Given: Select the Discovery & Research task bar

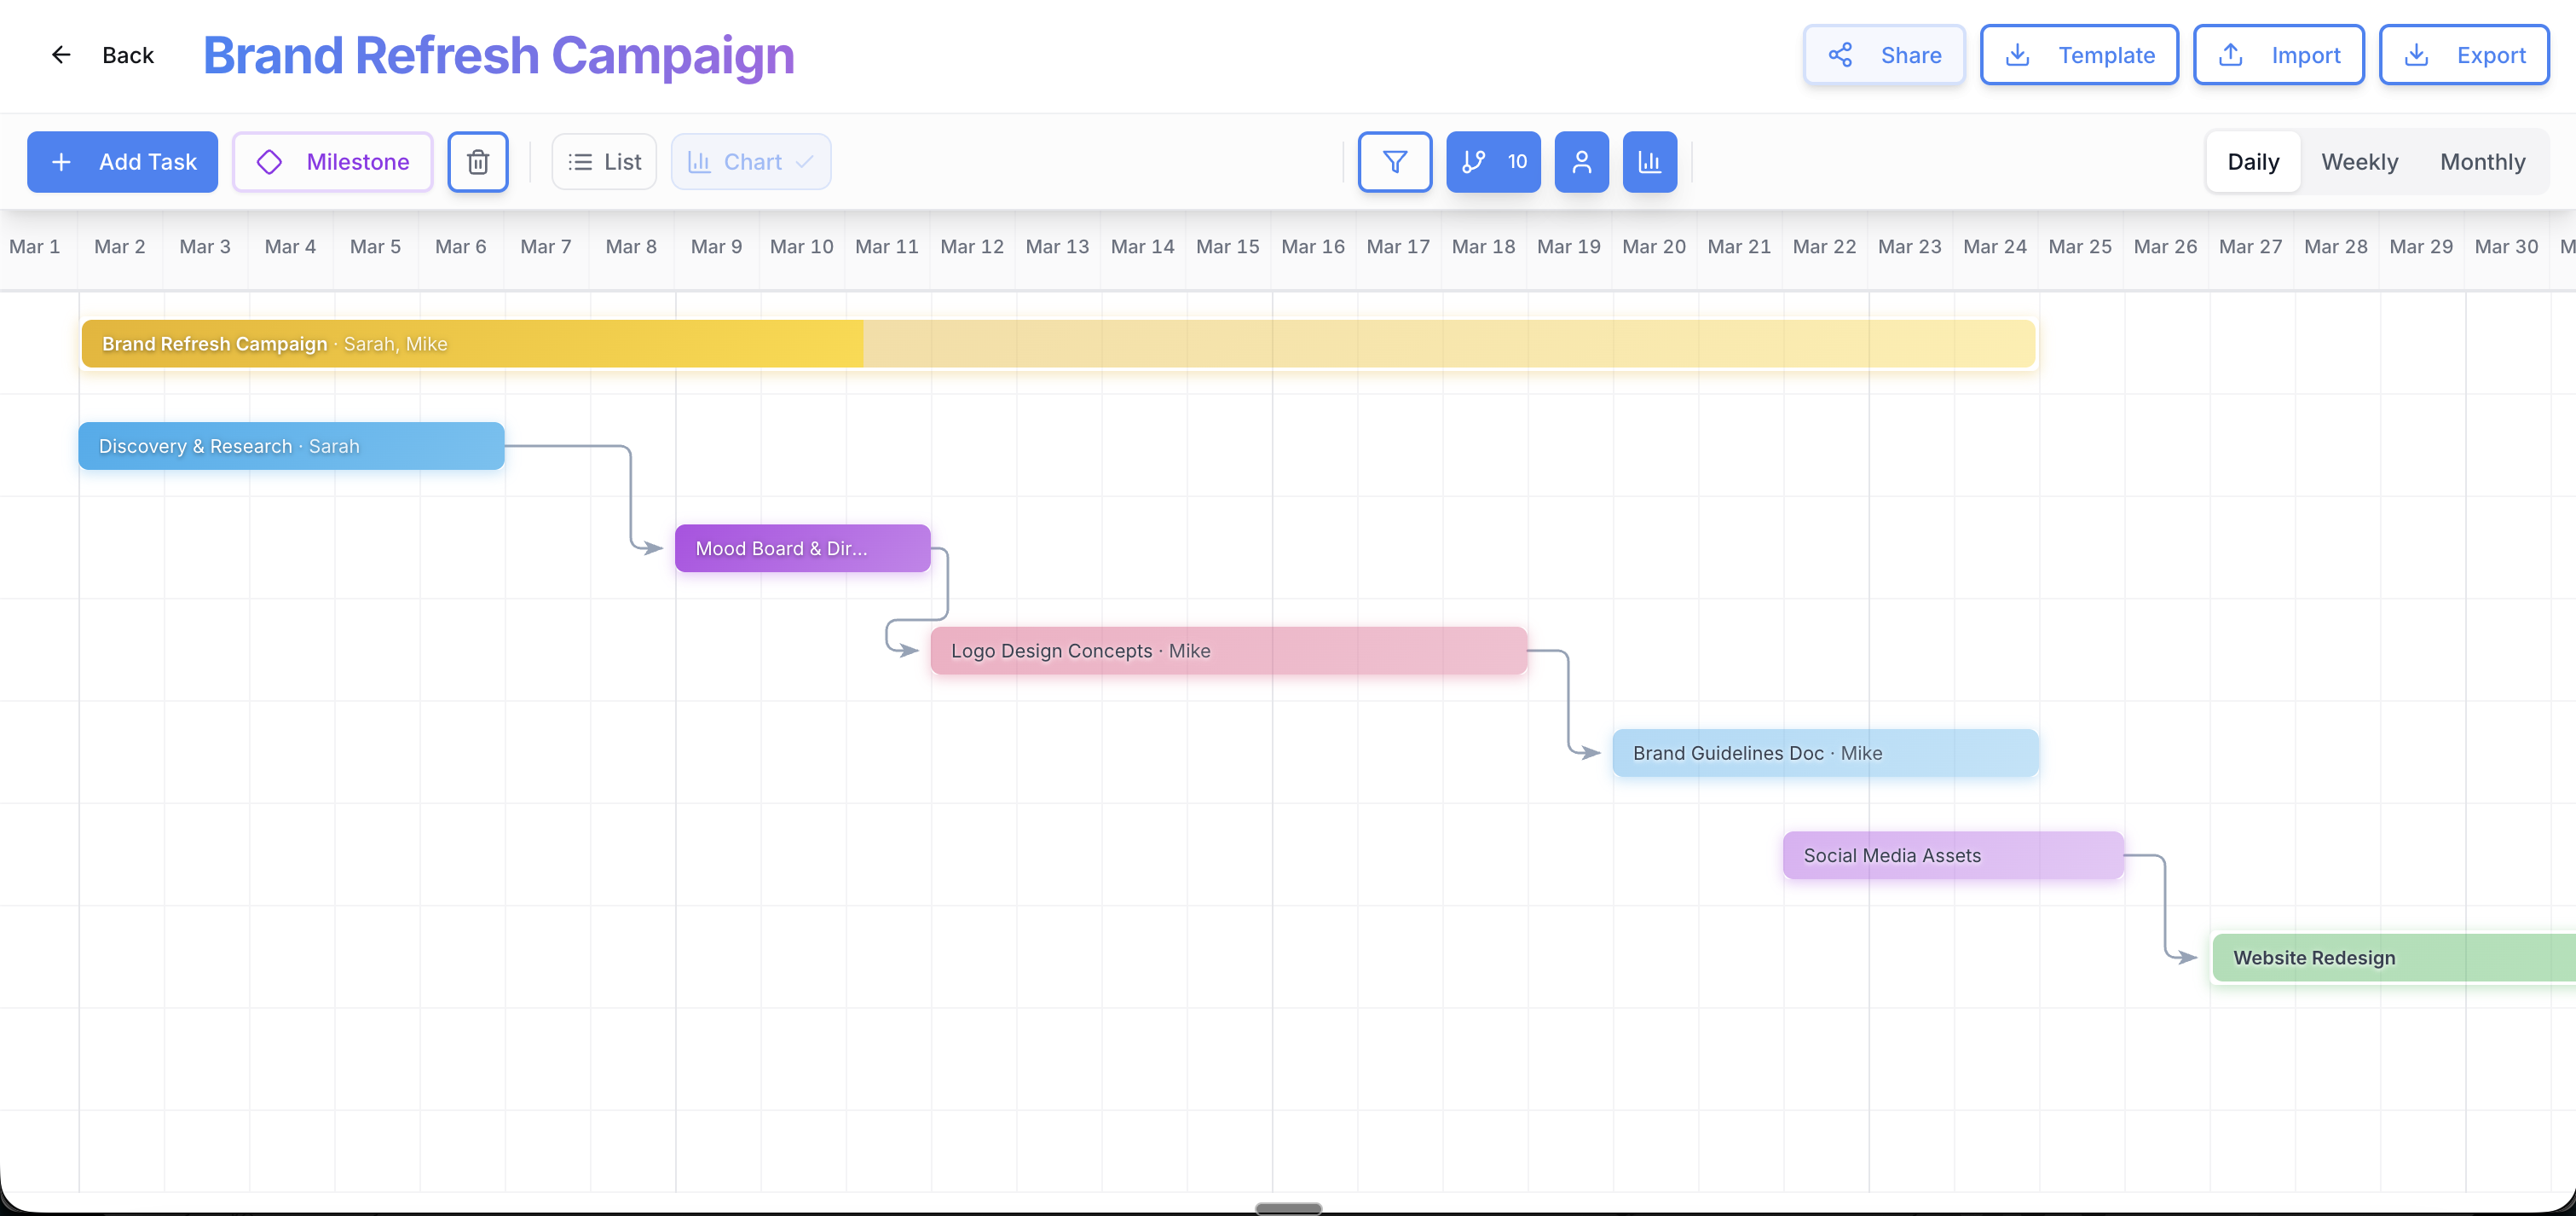Looking at the screenshot, I should pos(291,446).
